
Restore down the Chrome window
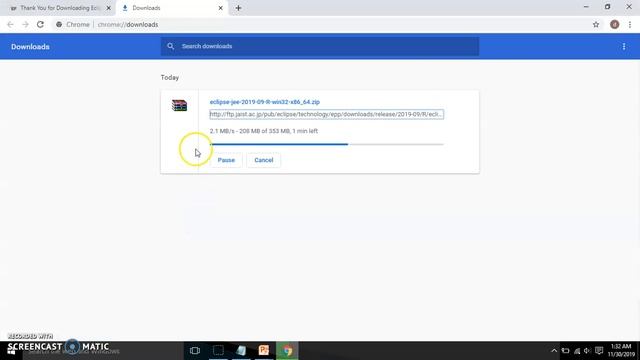point(607,7)
